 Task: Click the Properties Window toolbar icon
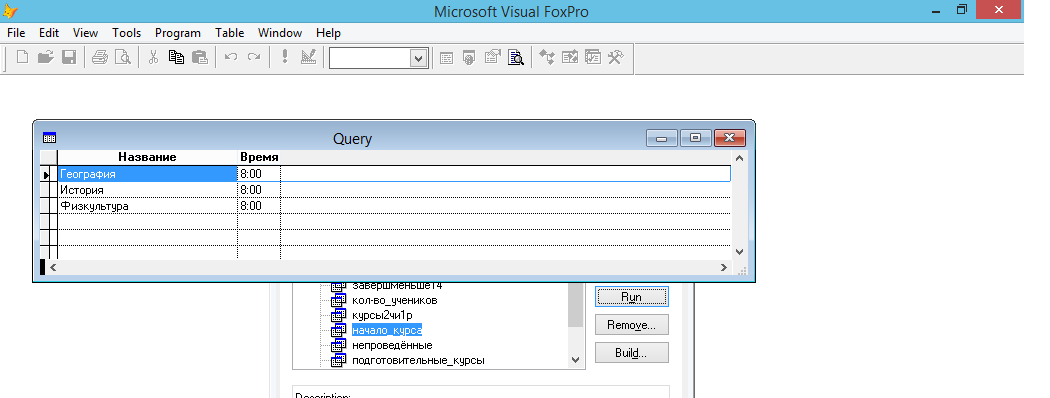click(x=493, y=58)
